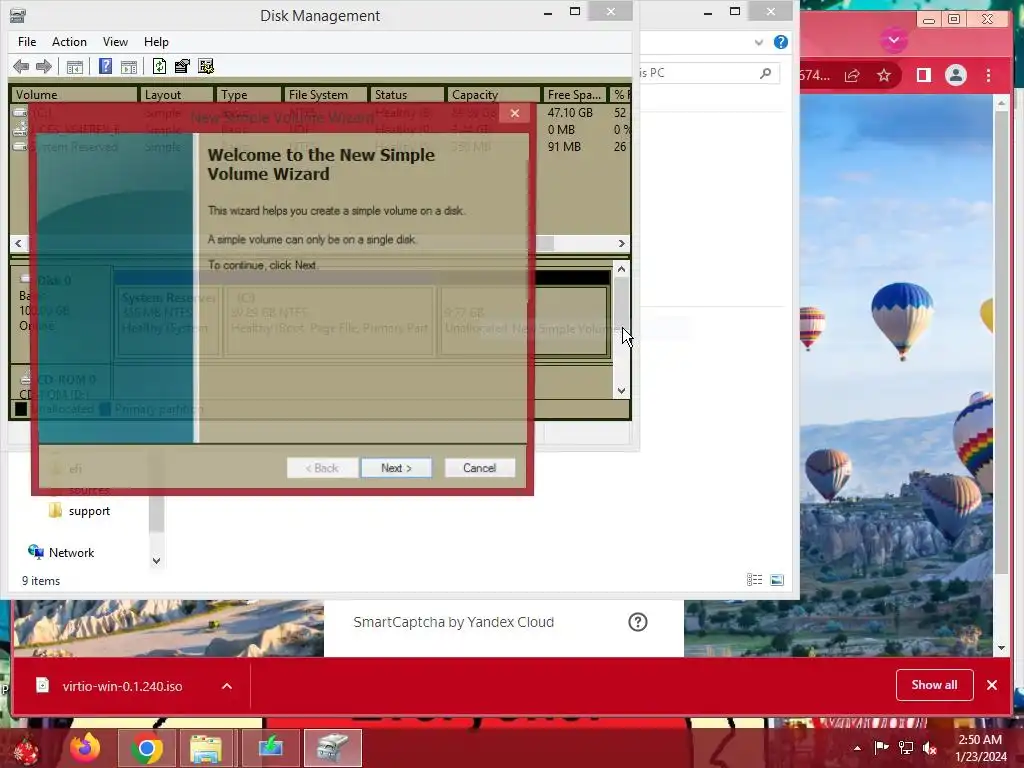The image size is (1024, 768).
Task: Click Chrome page scroll down arrow
Action: (1002, 647)
